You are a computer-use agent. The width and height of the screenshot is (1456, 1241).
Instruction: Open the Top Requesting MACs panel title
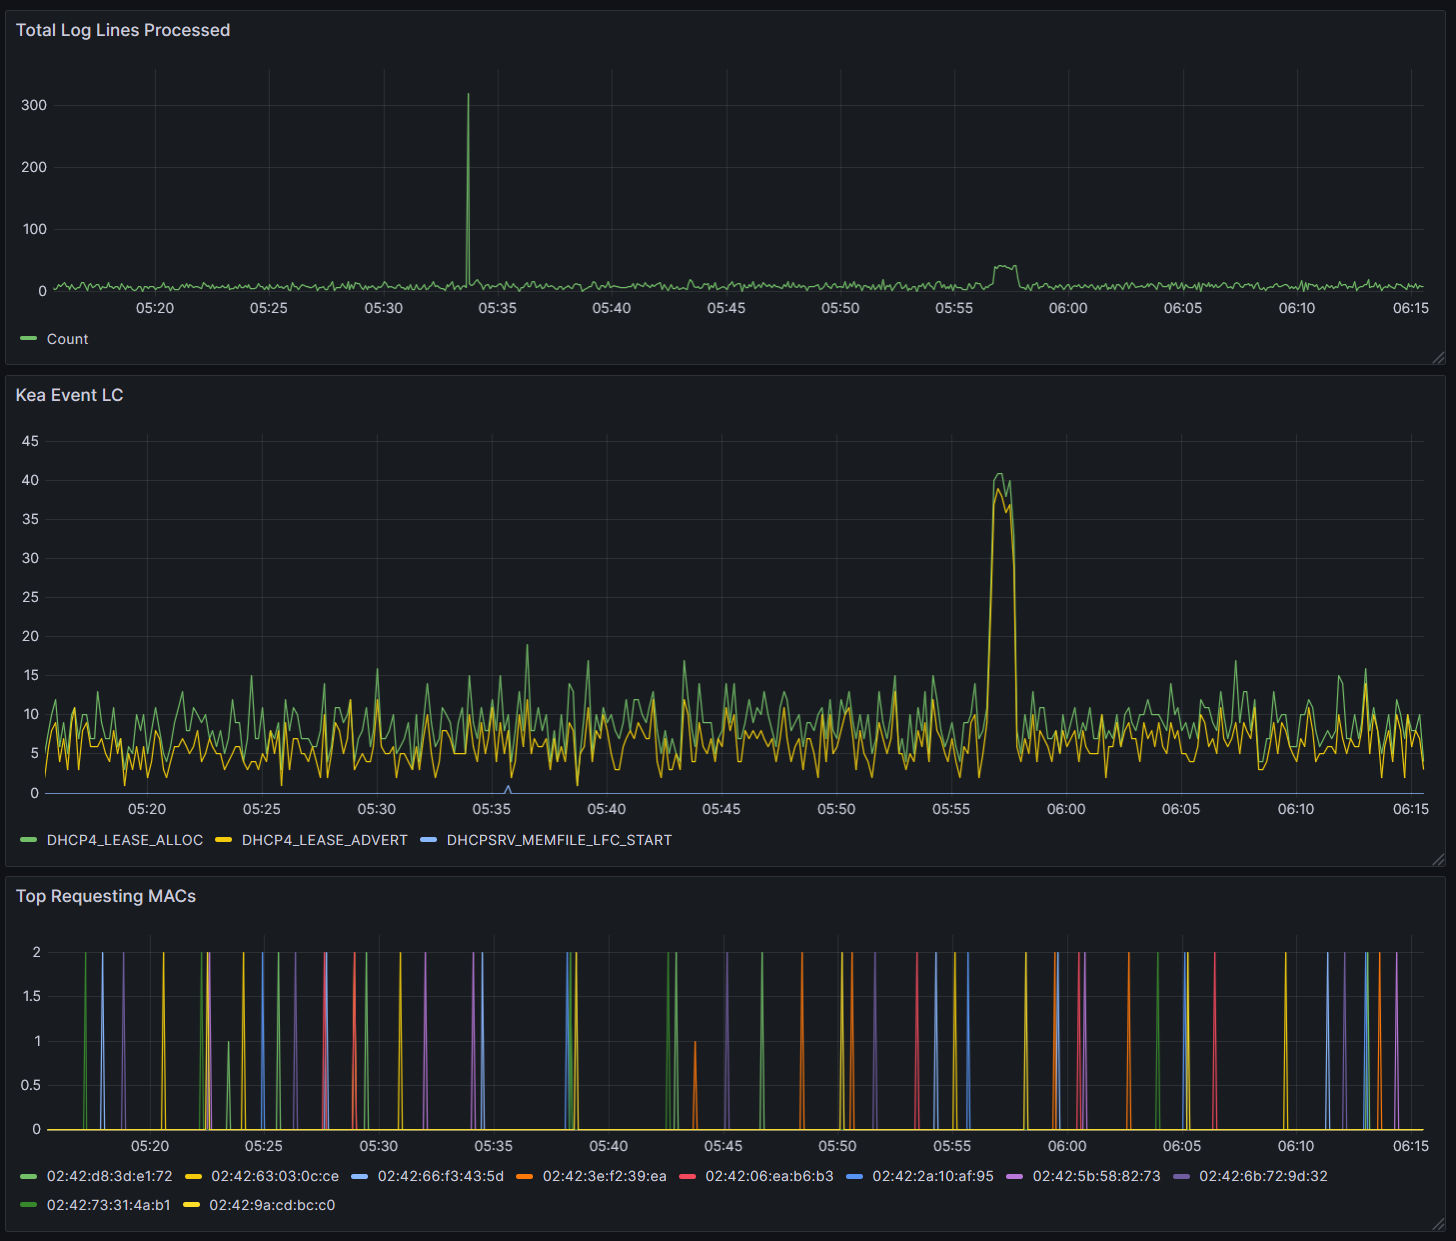pyautogui.click(x=106, y=896)
